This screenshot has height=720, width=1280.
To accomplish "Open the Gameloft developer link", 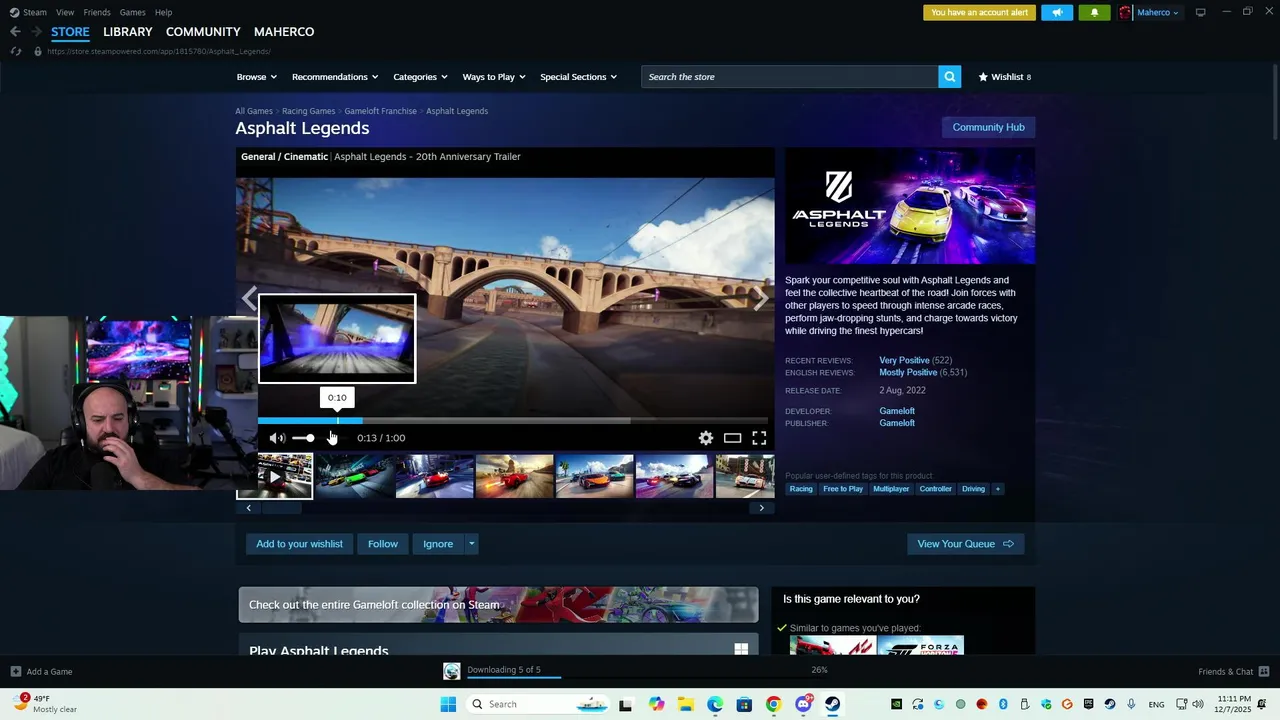I will 897,411.
